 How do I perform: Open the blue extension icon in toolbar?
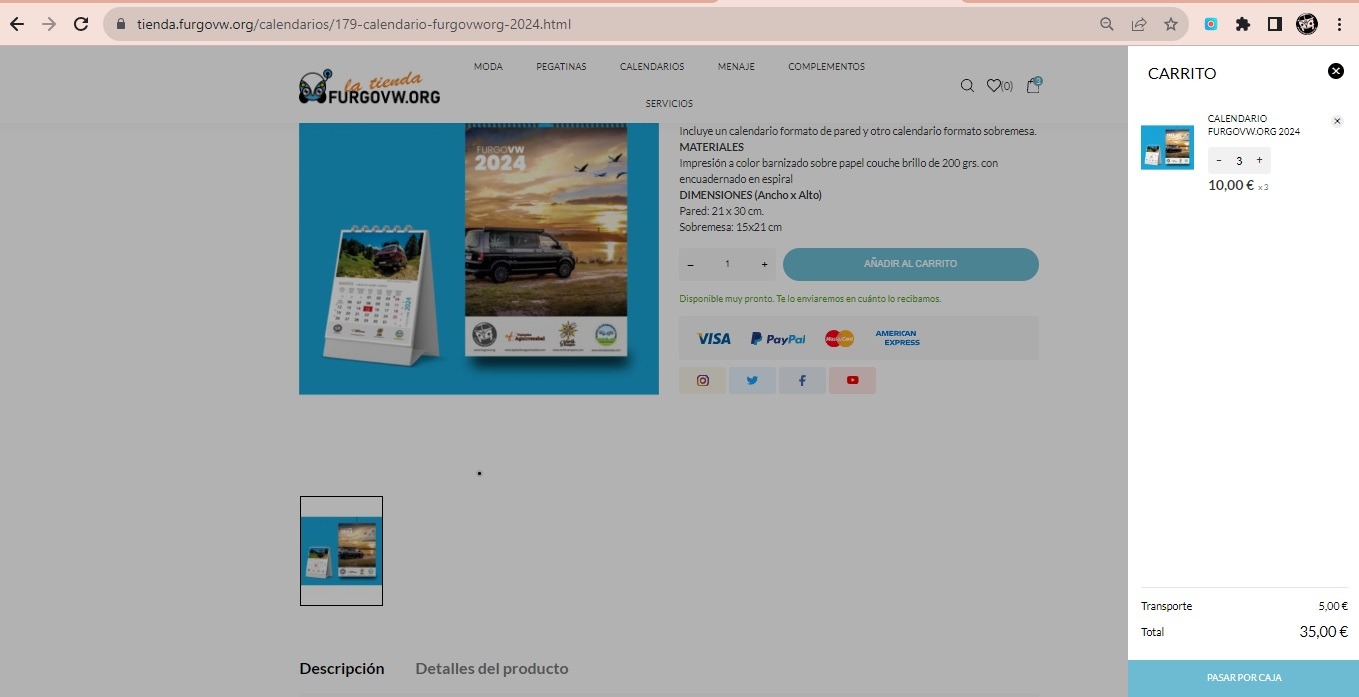[1211, 24]
